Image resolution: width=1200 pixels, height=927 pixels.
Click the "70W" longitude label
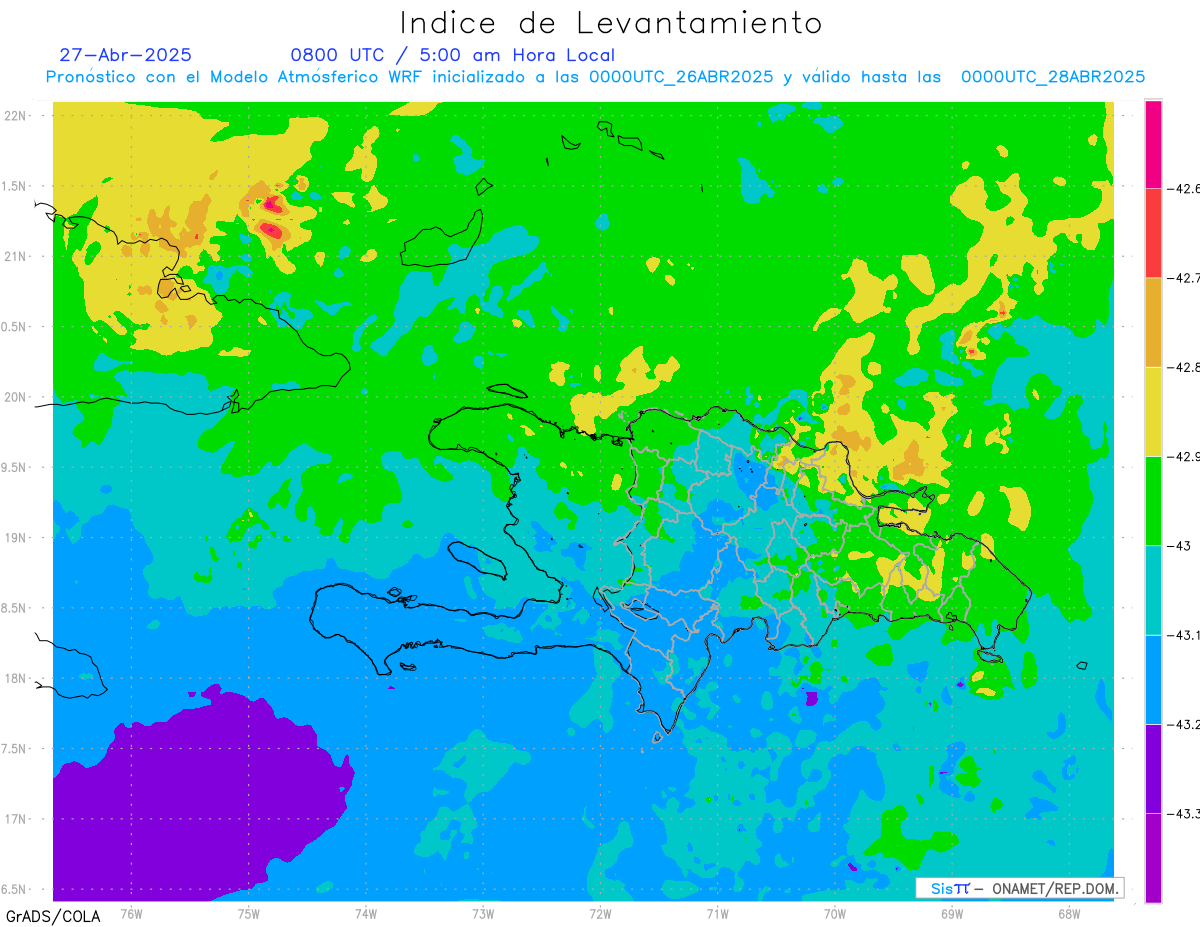[x=835, y=912]
